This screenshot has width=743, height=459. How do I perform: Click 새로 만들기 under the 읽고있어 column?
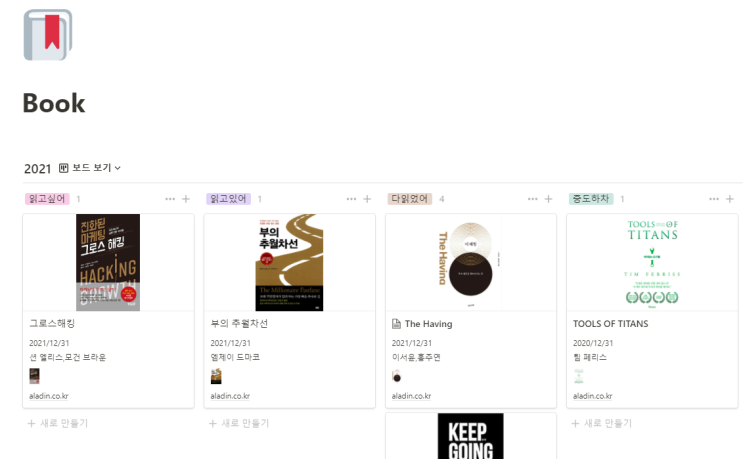239,423
